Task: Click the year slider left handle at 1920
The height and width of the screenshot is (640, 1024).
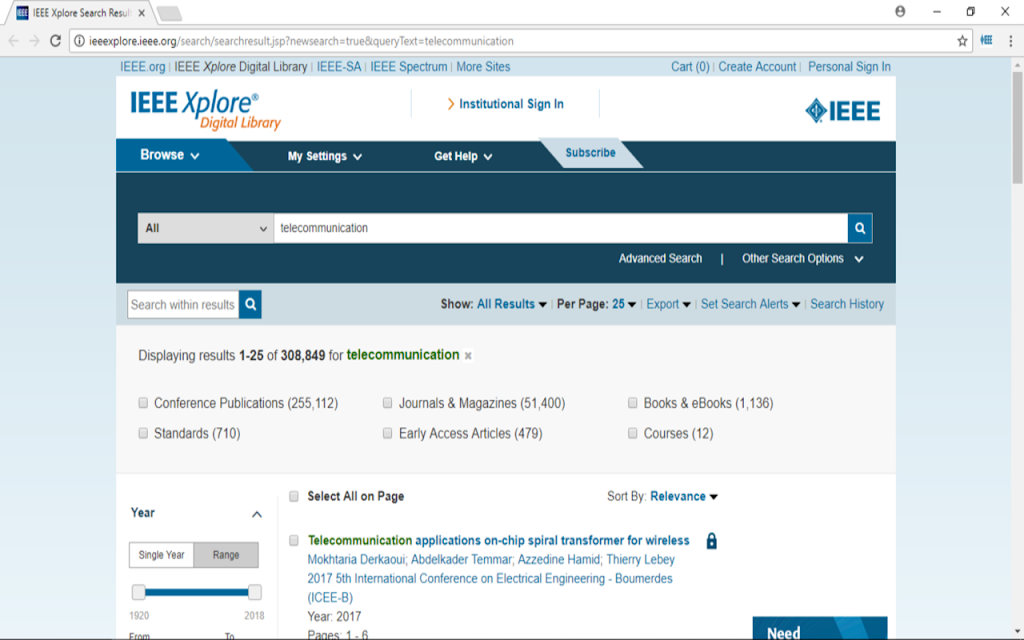Action: [x=138, y=592]
